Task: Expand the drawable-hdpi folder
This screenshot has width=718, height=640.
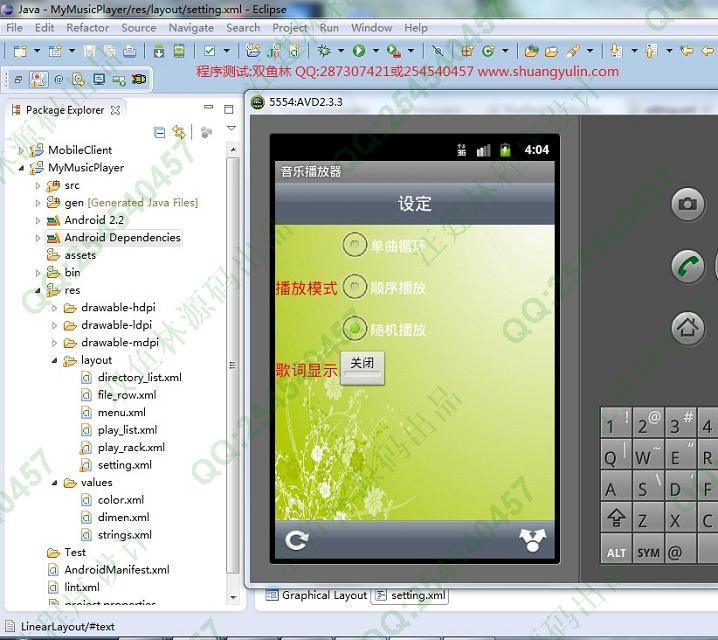Action: [55, 308]
